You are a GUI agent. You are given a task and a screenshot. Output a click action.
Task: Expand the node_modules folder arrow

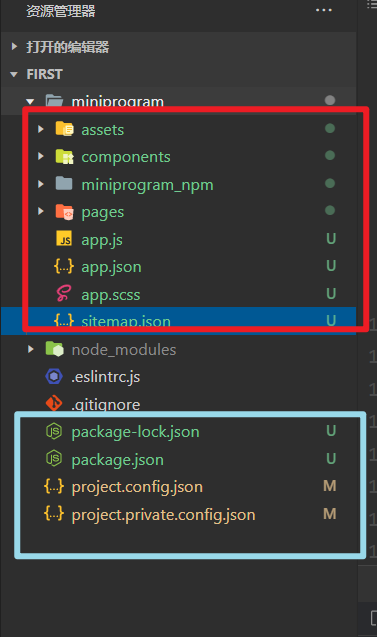[30, 349]
